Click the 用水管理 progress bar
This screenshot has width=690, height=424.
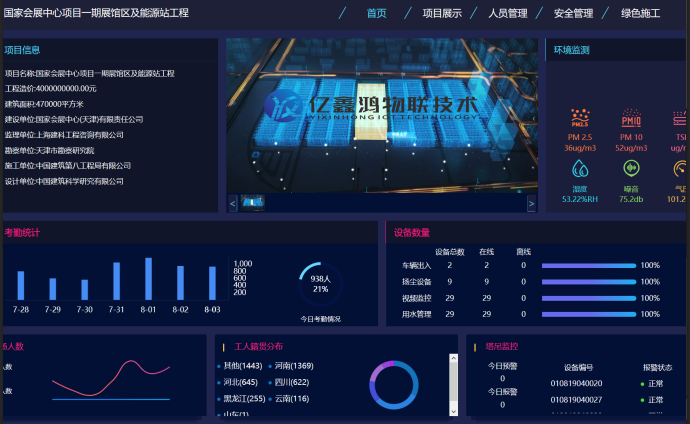point(589,314)
